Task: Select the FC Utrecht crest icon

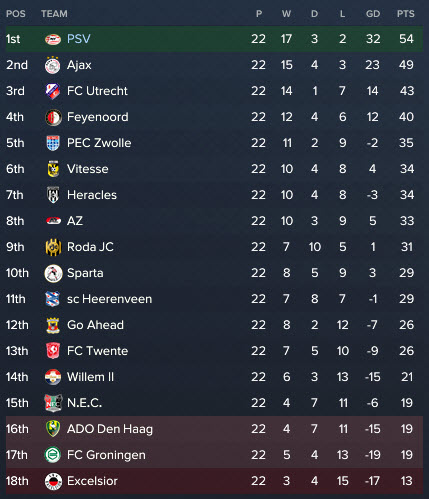Action: point(53,91)
